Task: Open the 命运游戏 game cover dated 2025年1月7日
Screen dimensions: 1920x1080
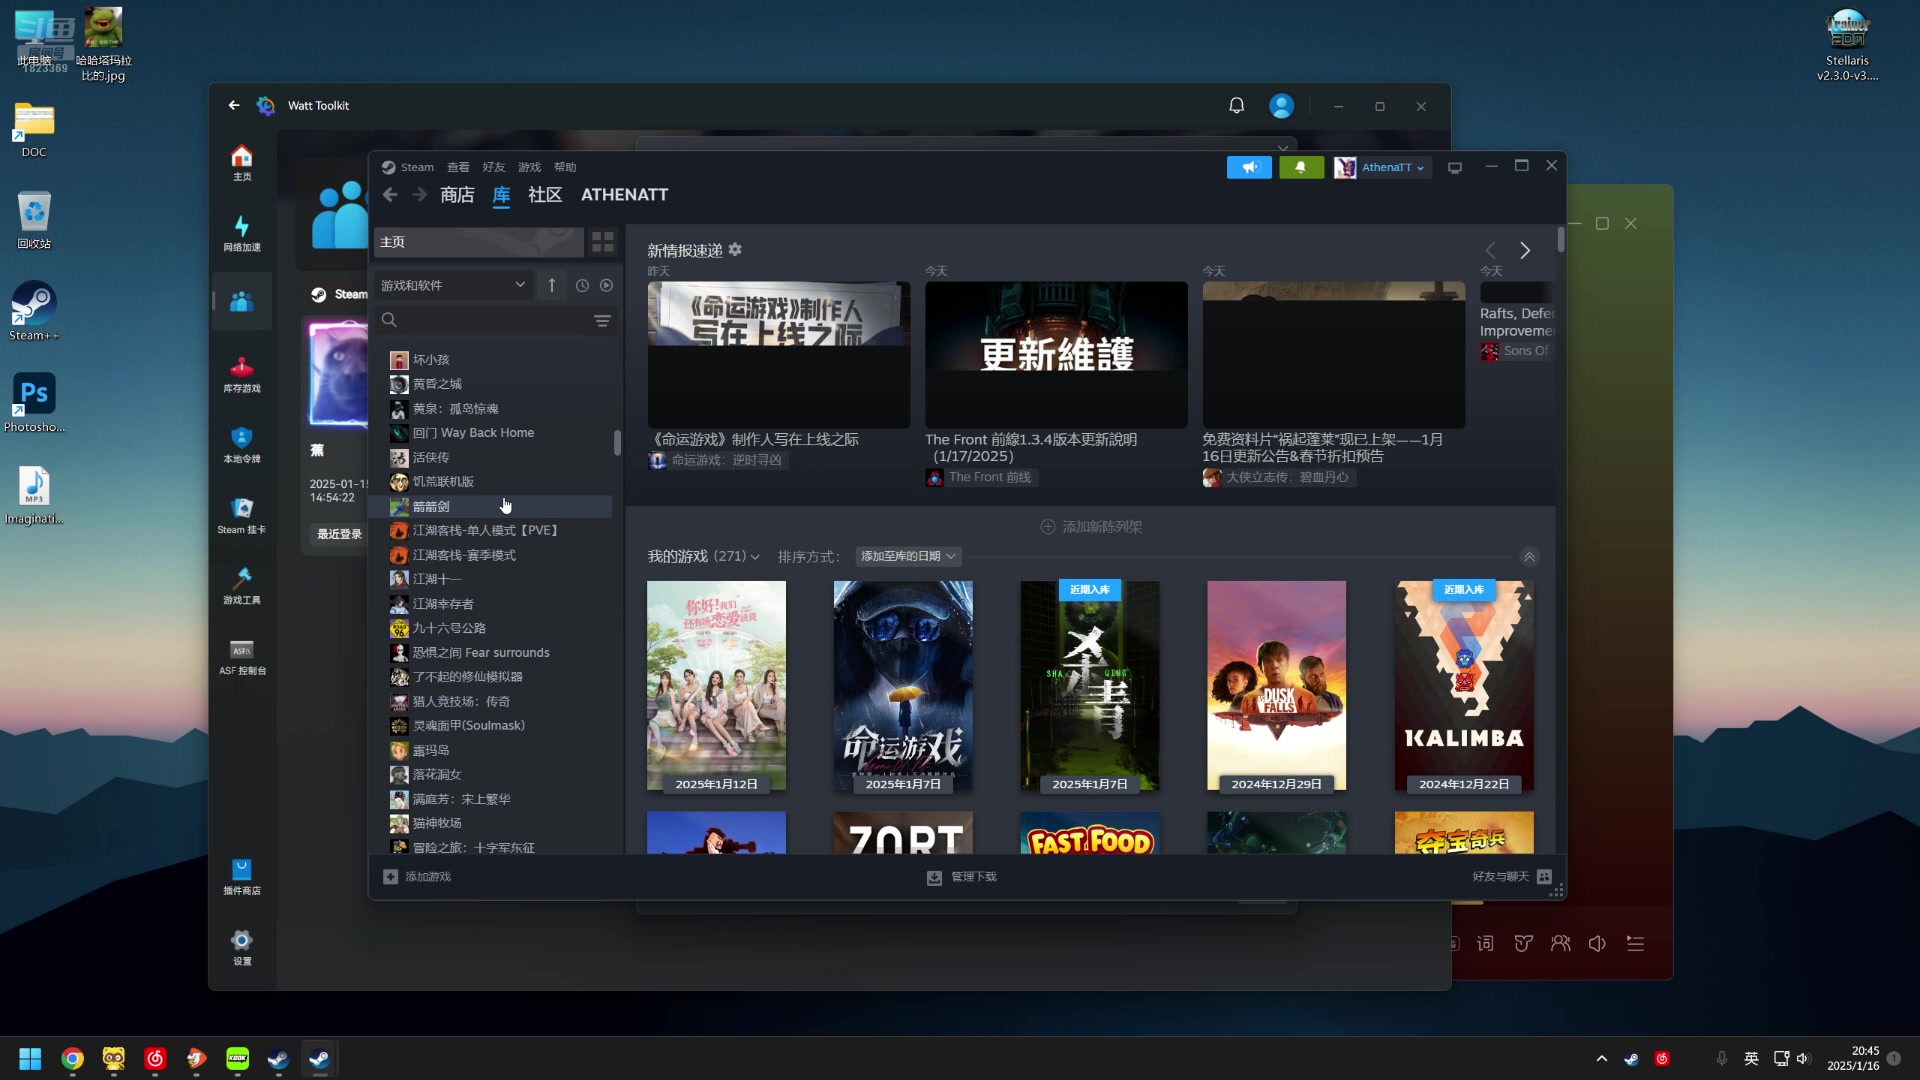Action: point(903,687)
